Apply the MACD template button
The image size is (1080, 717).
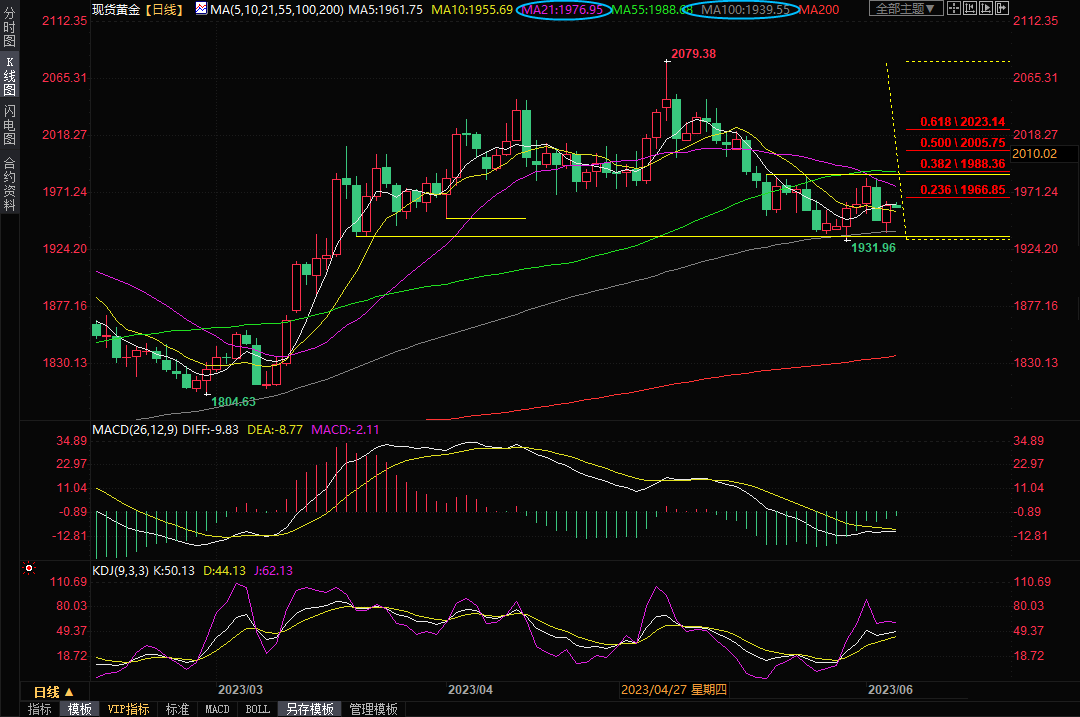217,709
